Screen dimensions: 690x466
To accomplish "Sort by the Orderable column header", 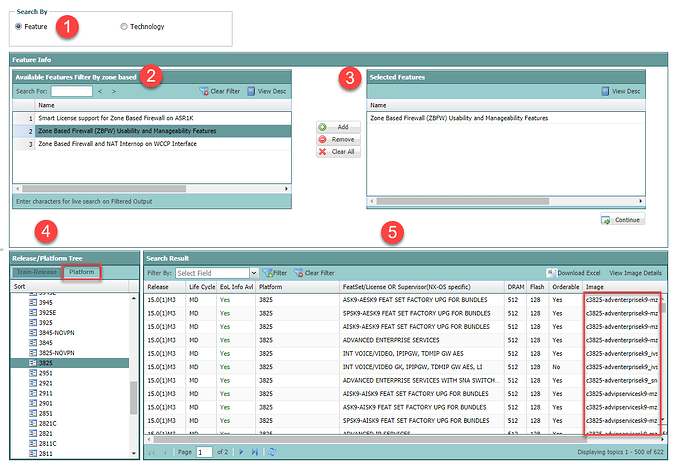I will (566, 287).
